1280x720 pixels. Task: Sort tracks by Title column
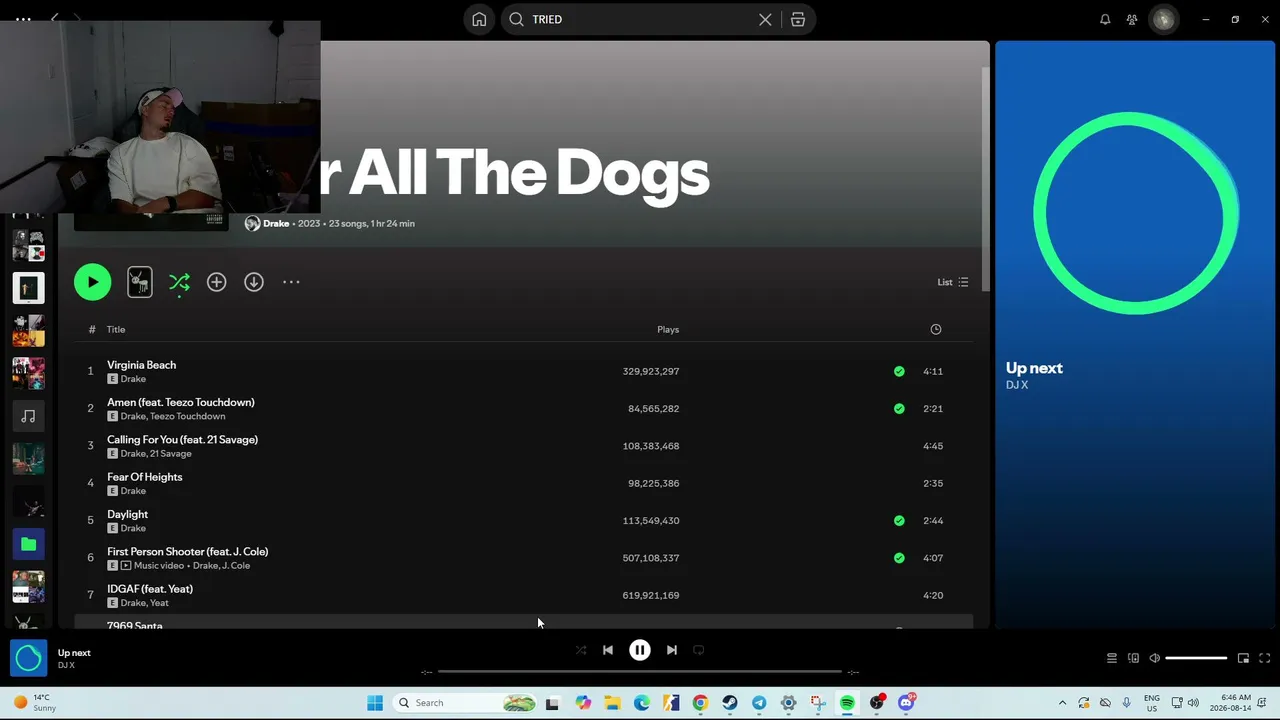tap(116, 329)
